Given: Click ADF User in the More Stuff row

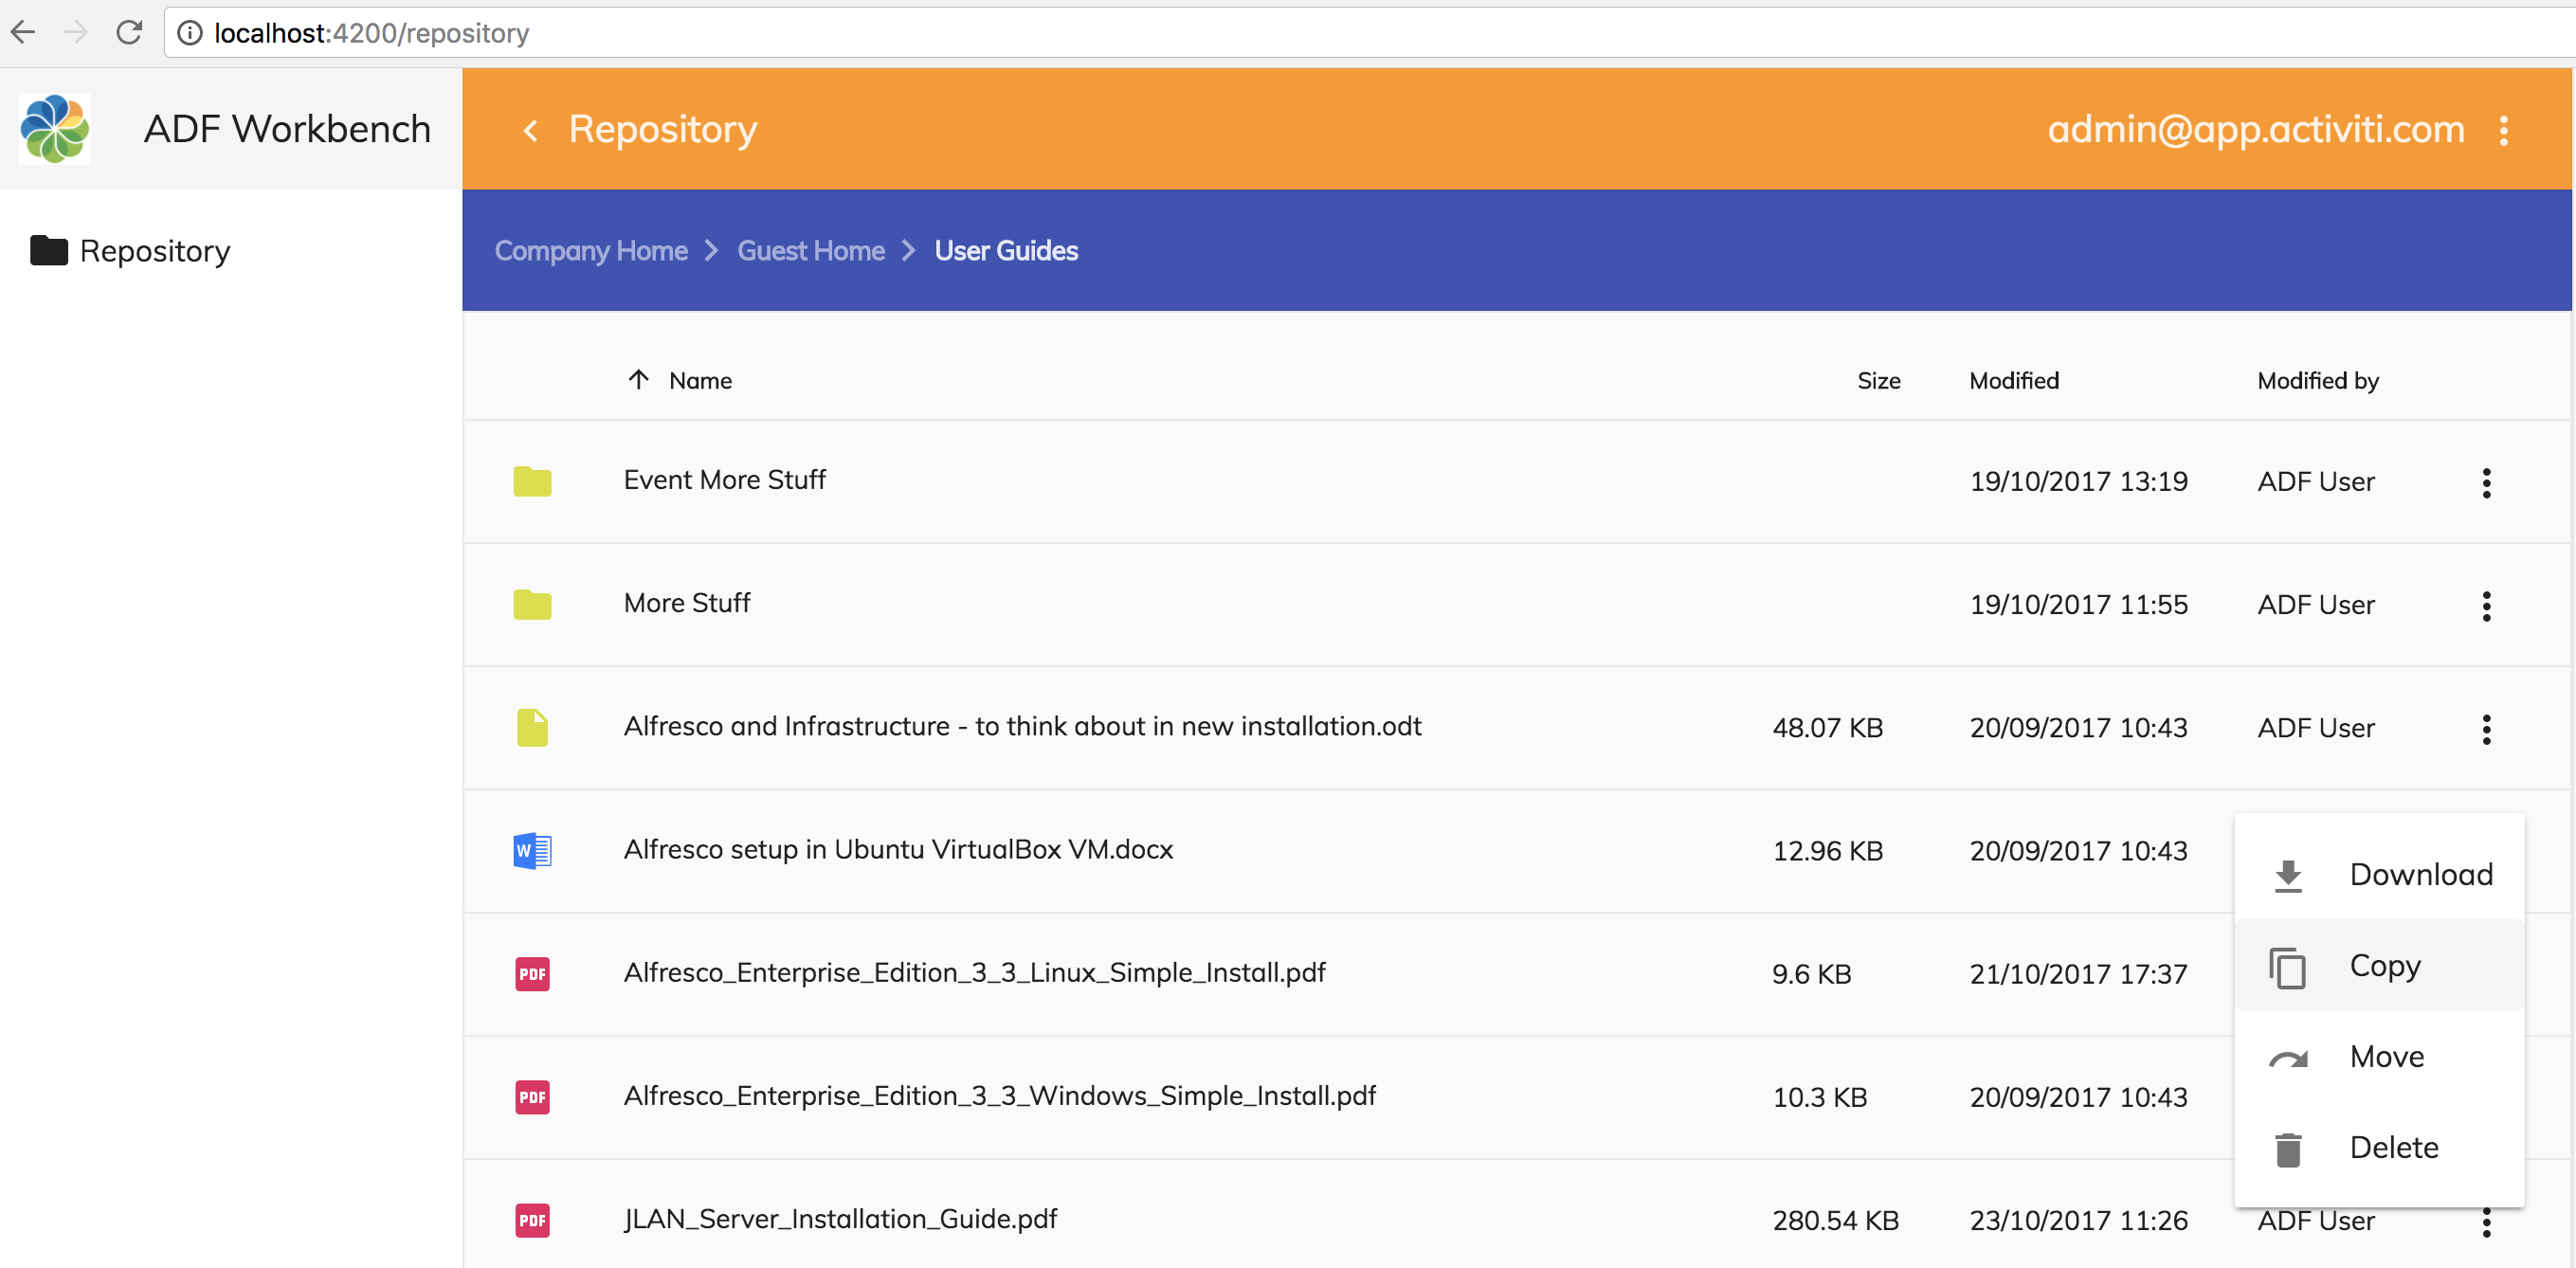Looking at the screenshot, I should pos(2316,604).
